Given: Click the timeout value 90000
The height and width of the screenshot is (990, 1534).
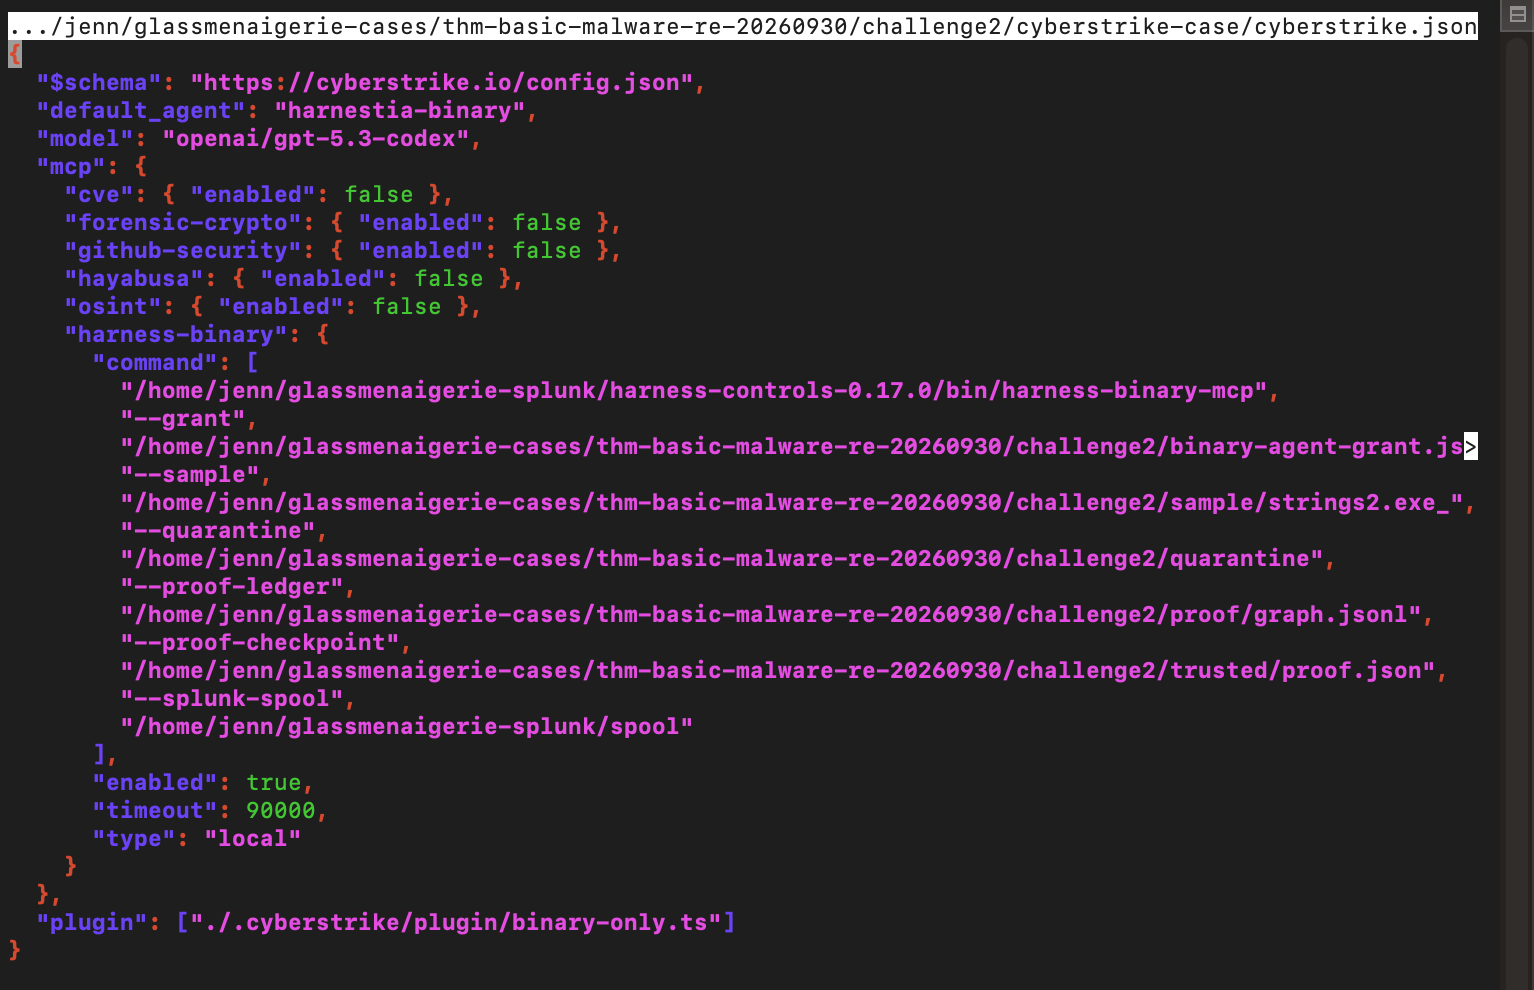Looking at the screenshot, I should [281, 810].
